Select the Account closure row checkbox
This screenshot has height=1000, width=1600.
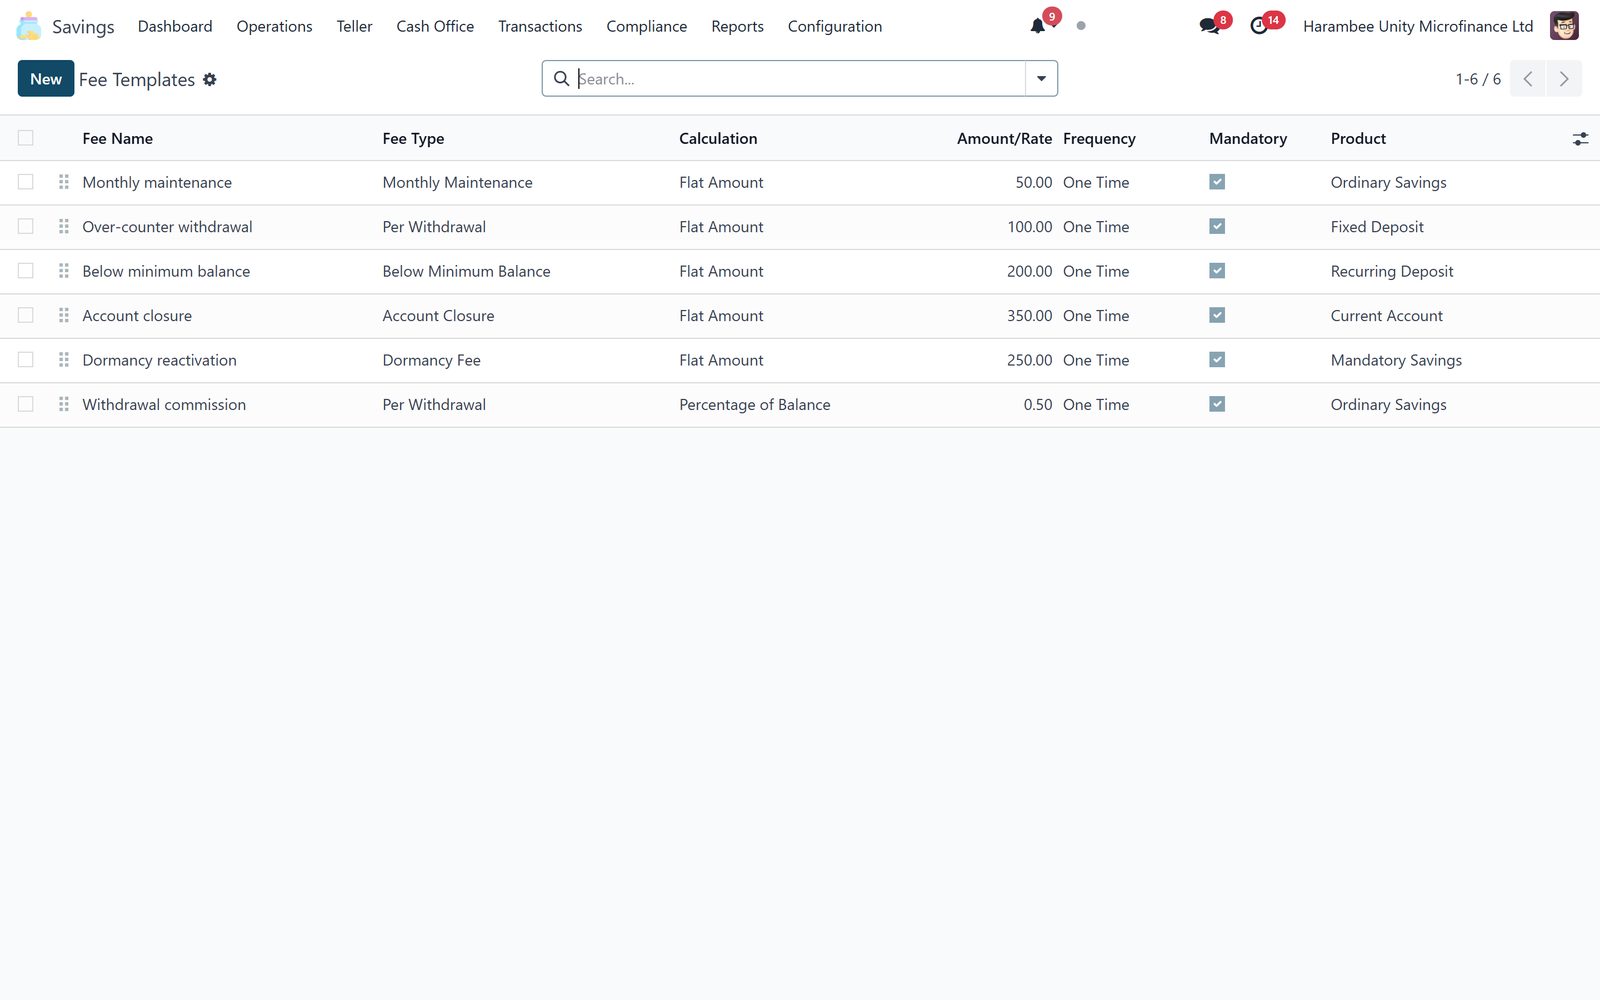[26, 316]
